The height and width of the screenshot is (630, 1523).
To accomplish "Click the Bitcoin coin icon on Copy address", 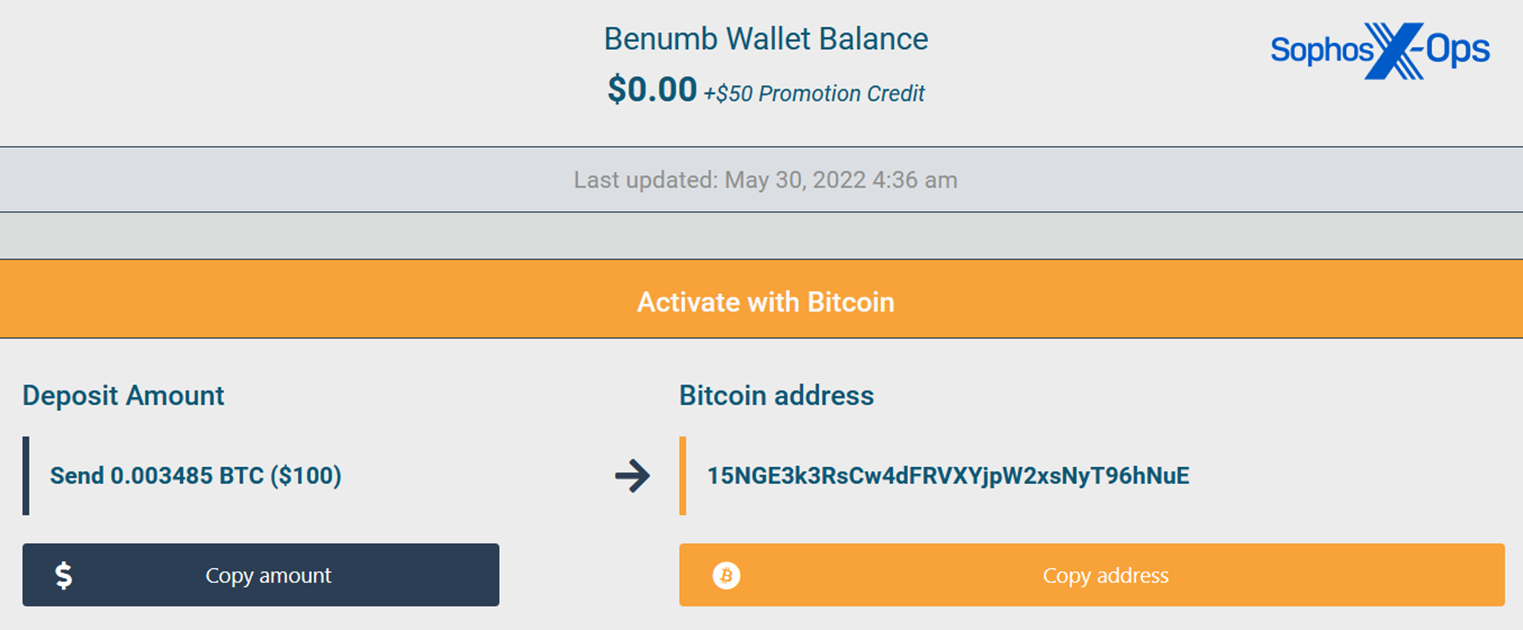I will click(x=726, y=575).
